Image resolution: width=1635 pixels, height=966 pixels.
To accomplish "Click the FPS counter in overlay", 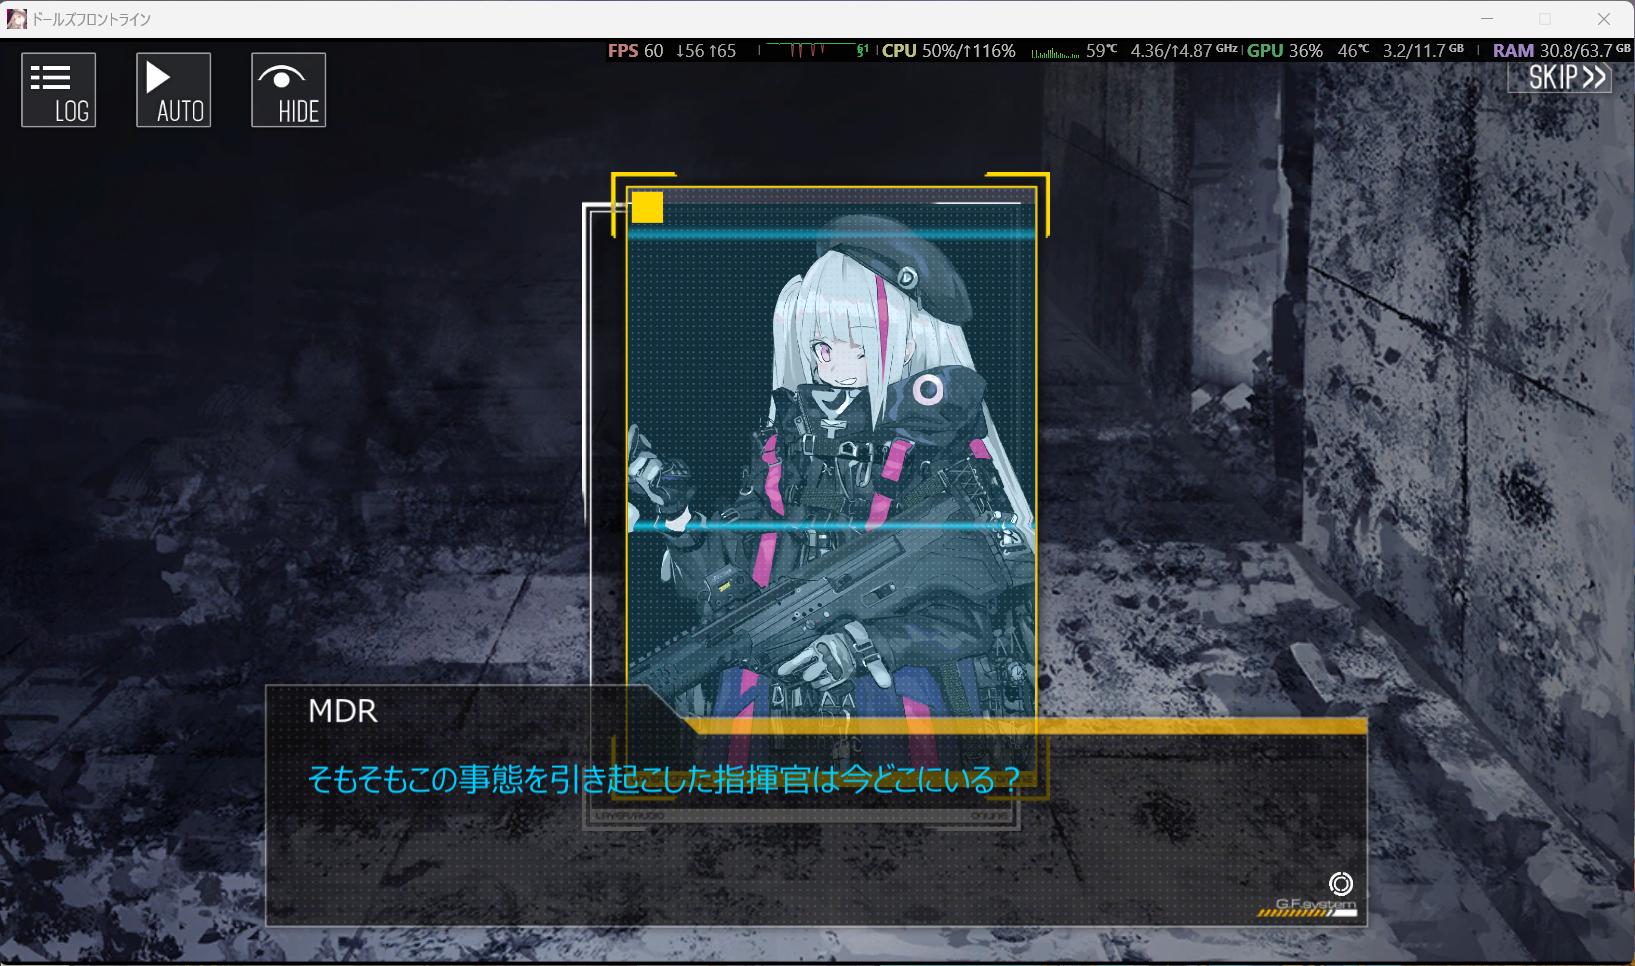I will [x=635, y=51].
